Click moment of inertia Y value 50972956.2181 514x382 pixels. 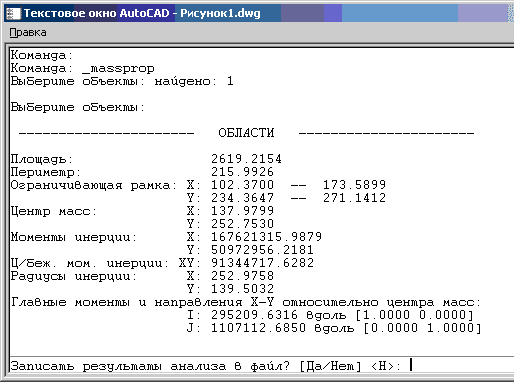pos(262,250)
